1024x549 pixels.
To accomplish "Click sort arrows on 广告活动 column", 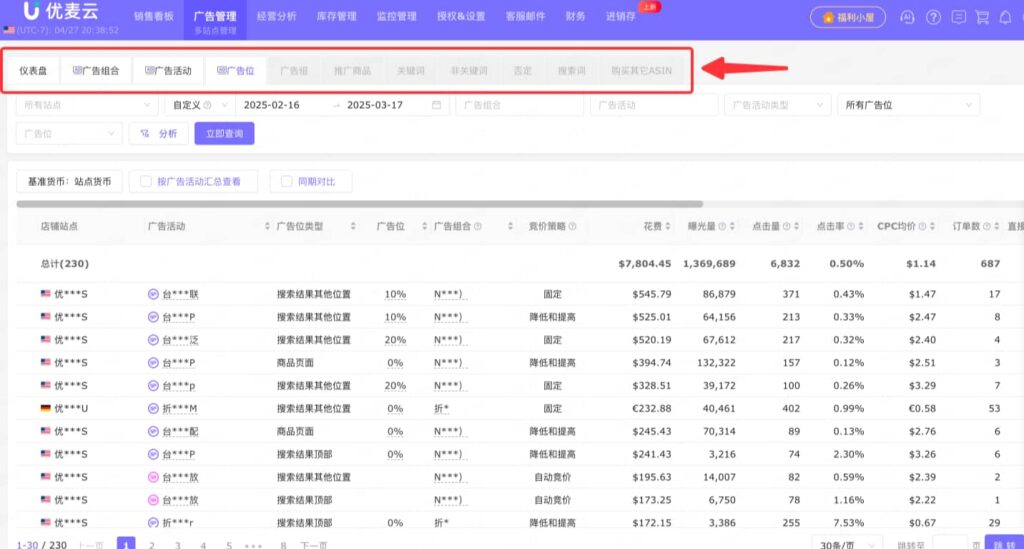I will pyautogui.click(x=266, y=227).
